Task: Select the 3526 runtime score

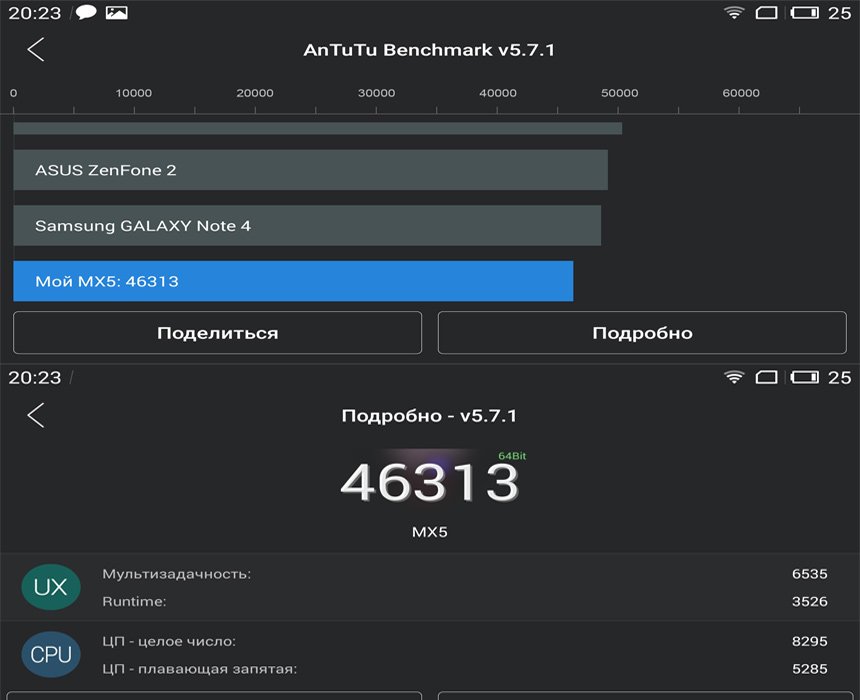Action: [x=810, y=601]
